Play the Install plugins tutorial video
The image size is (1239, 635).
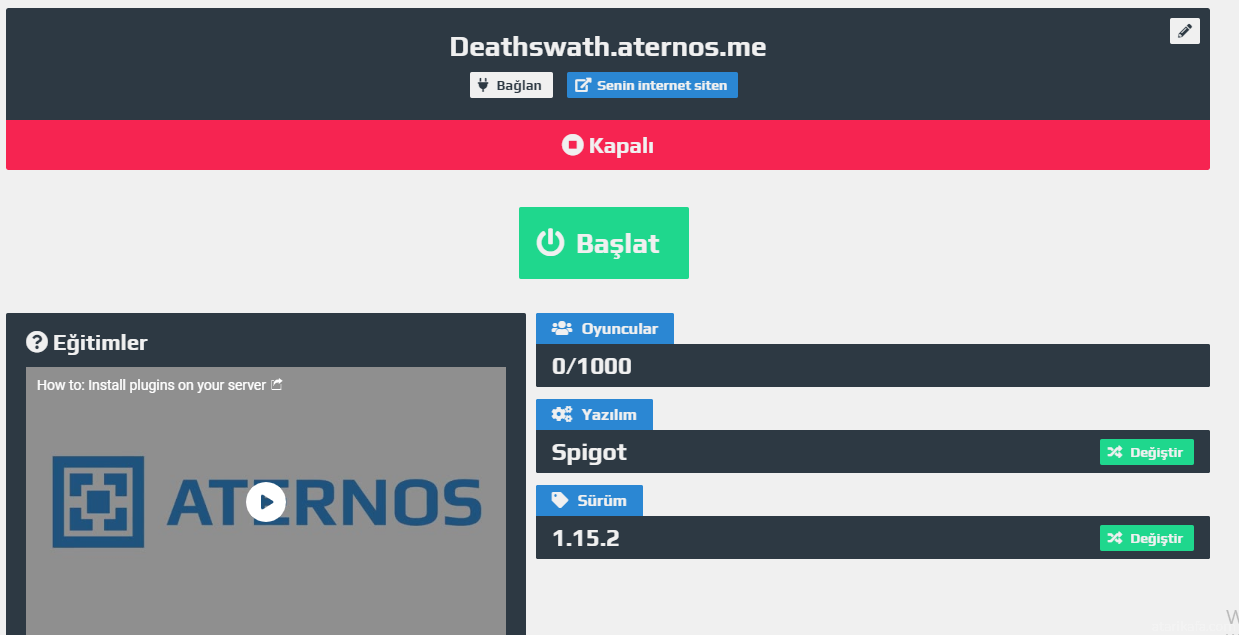click(x=266, y=502)
